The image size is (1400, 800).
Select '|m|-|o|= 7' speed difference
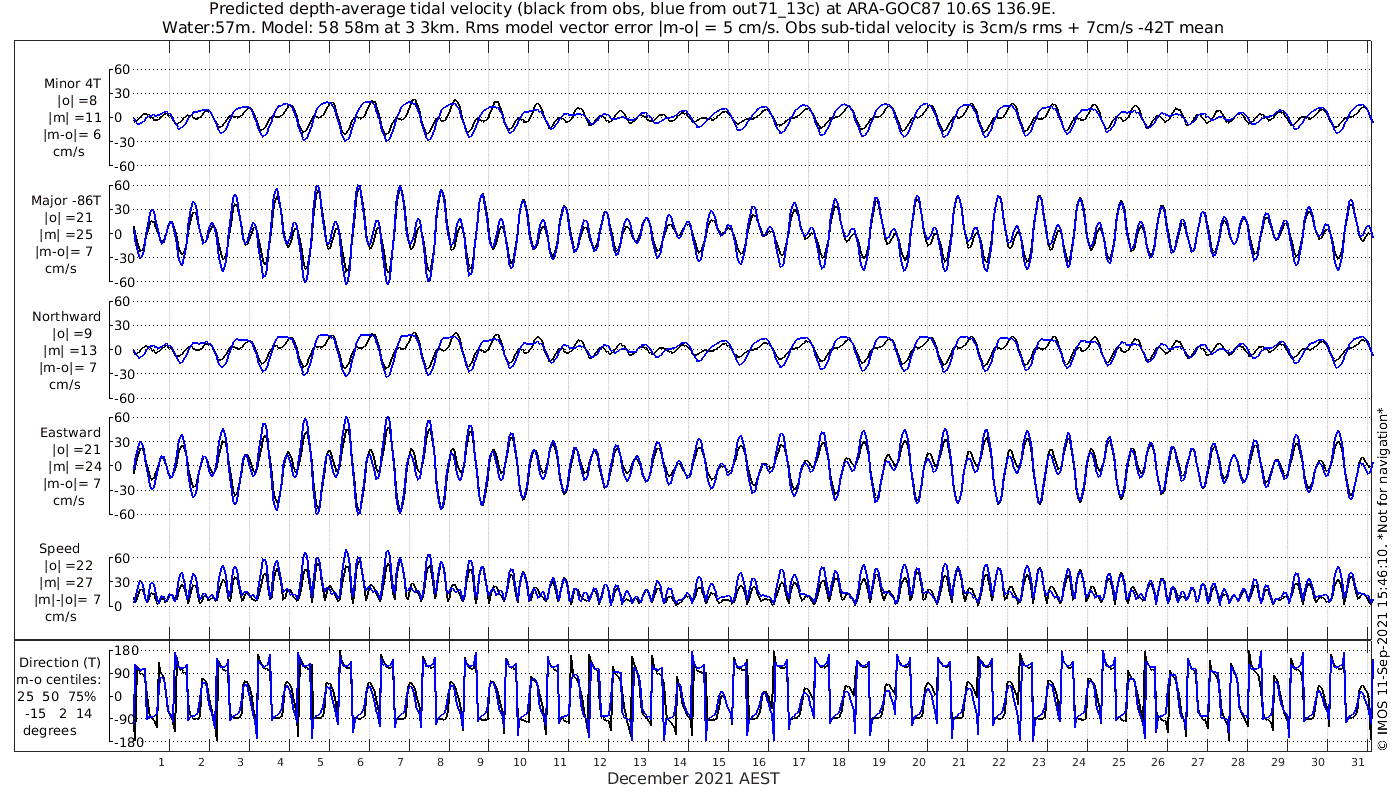click(69, 600)
